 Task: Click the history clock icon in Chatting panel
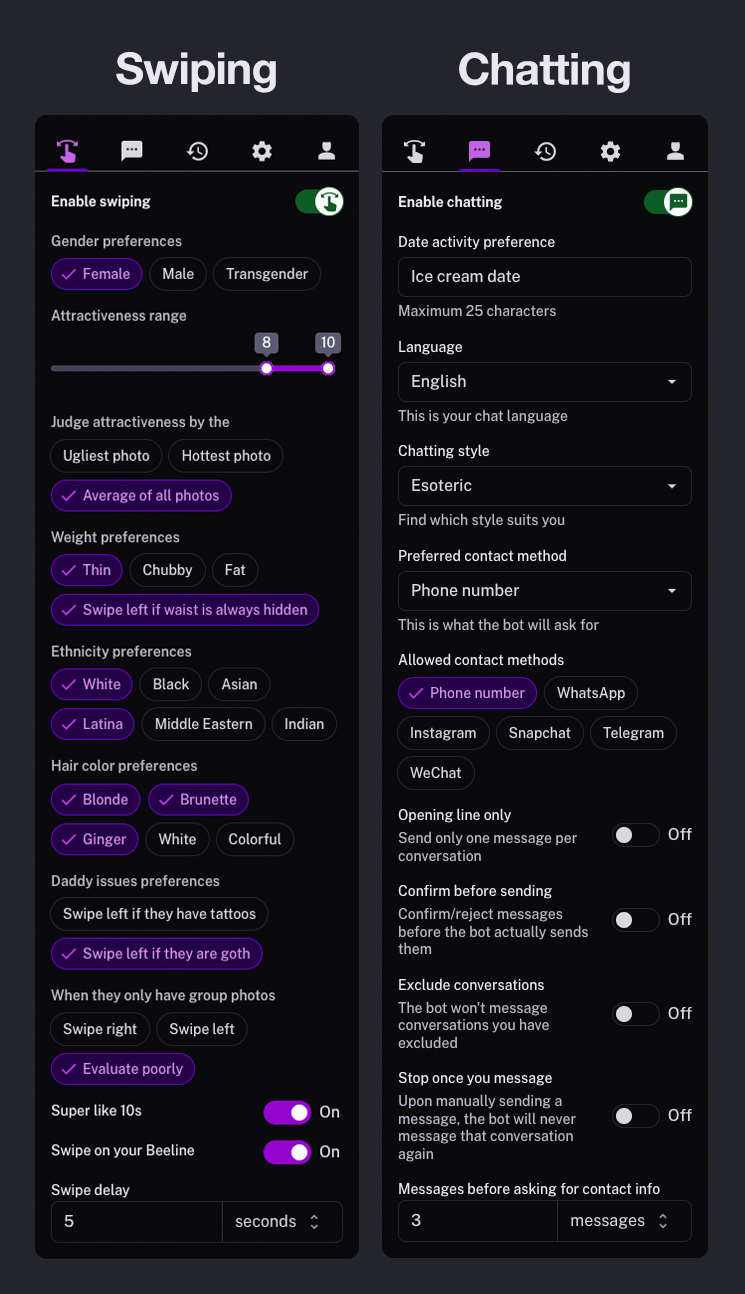[545, 151]
